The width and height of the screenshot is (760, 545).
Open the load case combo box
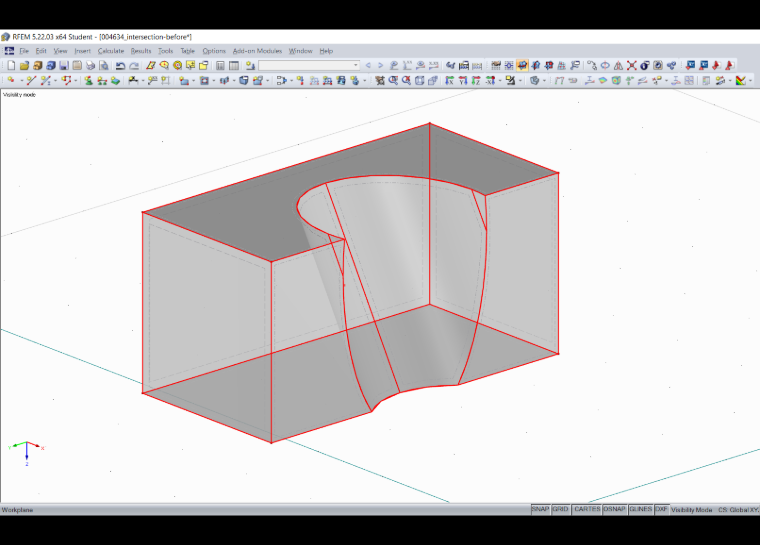point(309,65)
